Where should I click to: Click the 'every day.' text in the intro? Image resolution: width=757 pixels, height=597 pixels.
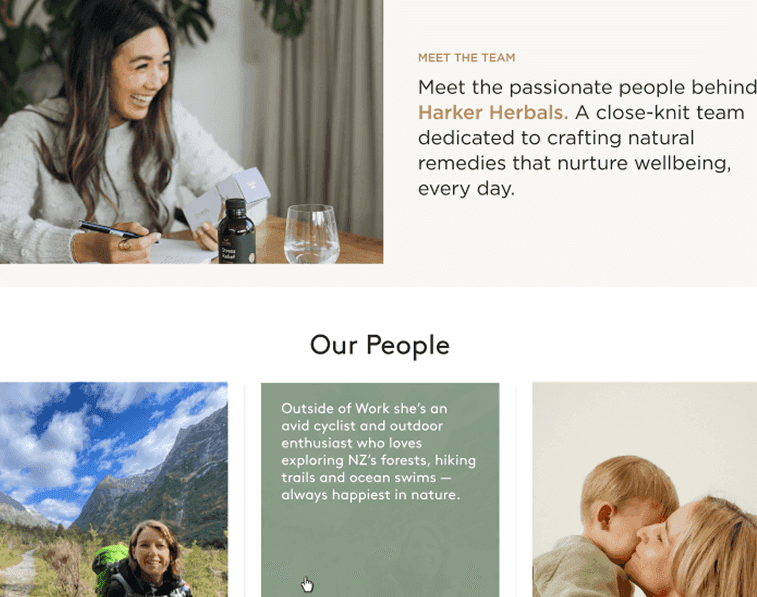[466, 189]
